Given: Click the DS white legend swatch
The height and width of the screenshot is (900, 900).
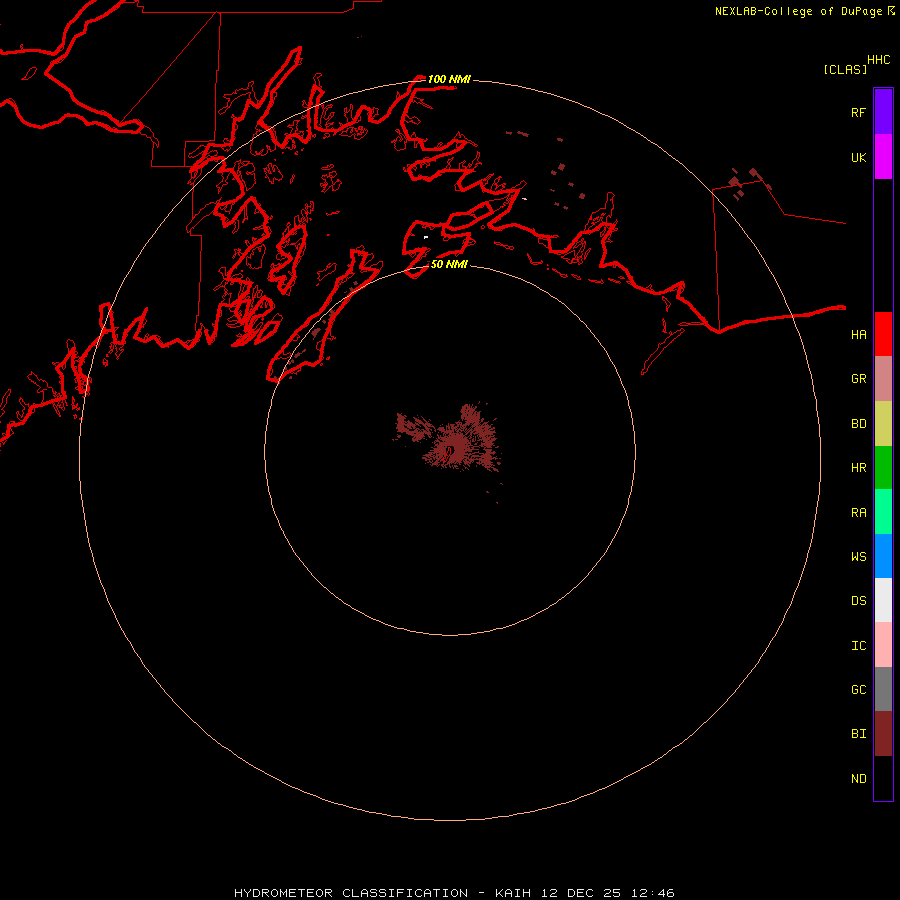Looking at the screenshot, I should [883, 600].
